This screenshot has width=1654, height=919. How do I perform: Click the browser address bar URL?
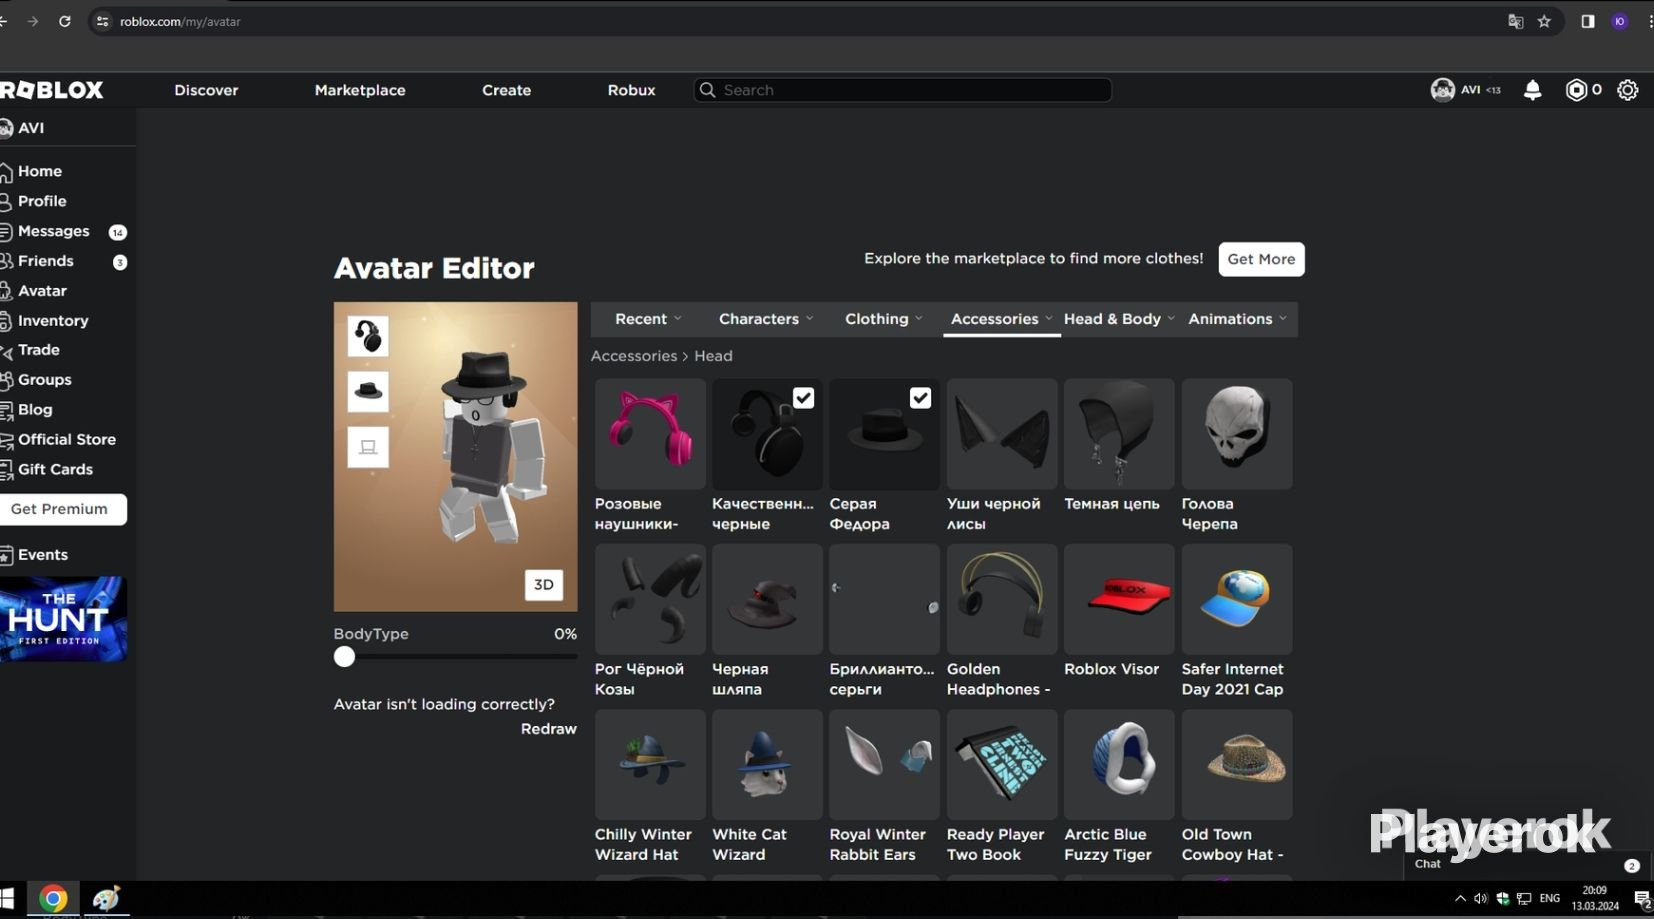(x=180, y=21)
